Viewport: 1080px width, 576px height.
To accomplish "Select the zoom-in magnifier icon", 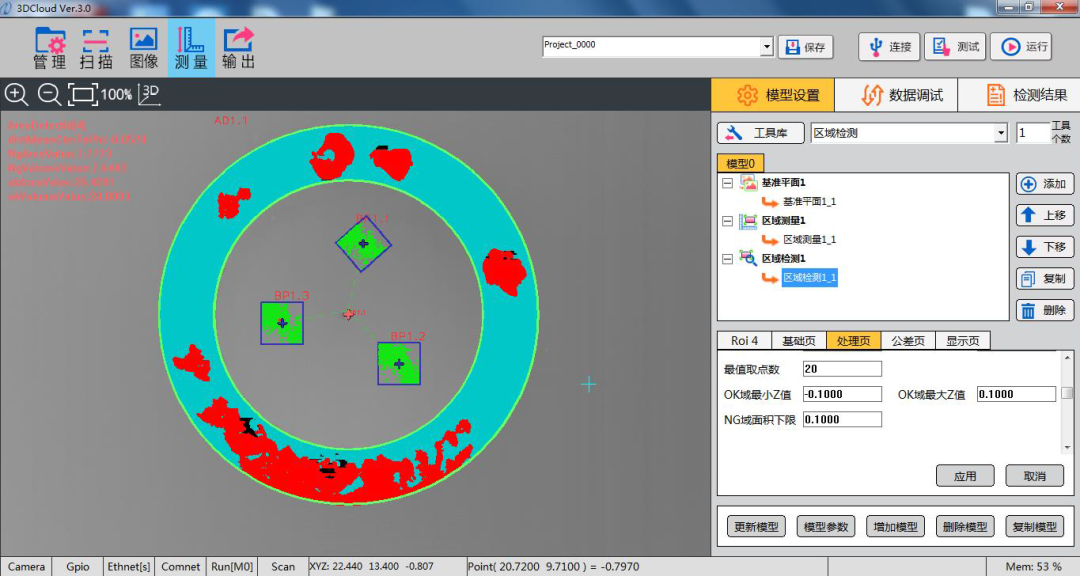I will point(19,94).
